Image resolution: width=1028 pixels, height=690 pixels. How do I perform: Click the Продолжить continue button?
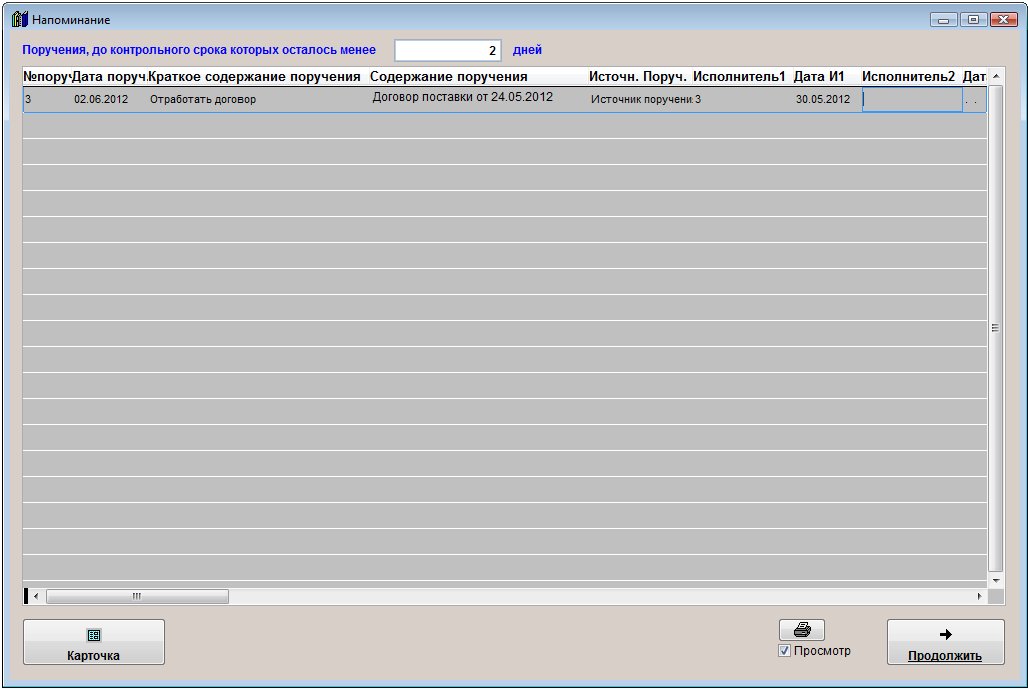[x=945, y=642]
